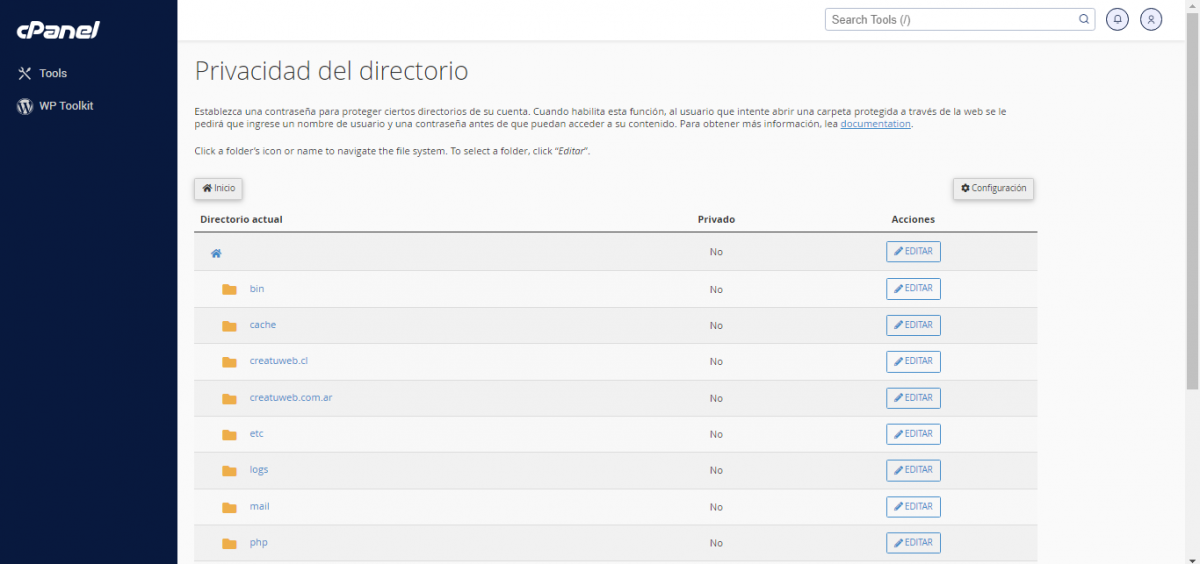Click EDITAR for the etc folder
Viewport: 1200px width, 564px height.
[913, 434]
